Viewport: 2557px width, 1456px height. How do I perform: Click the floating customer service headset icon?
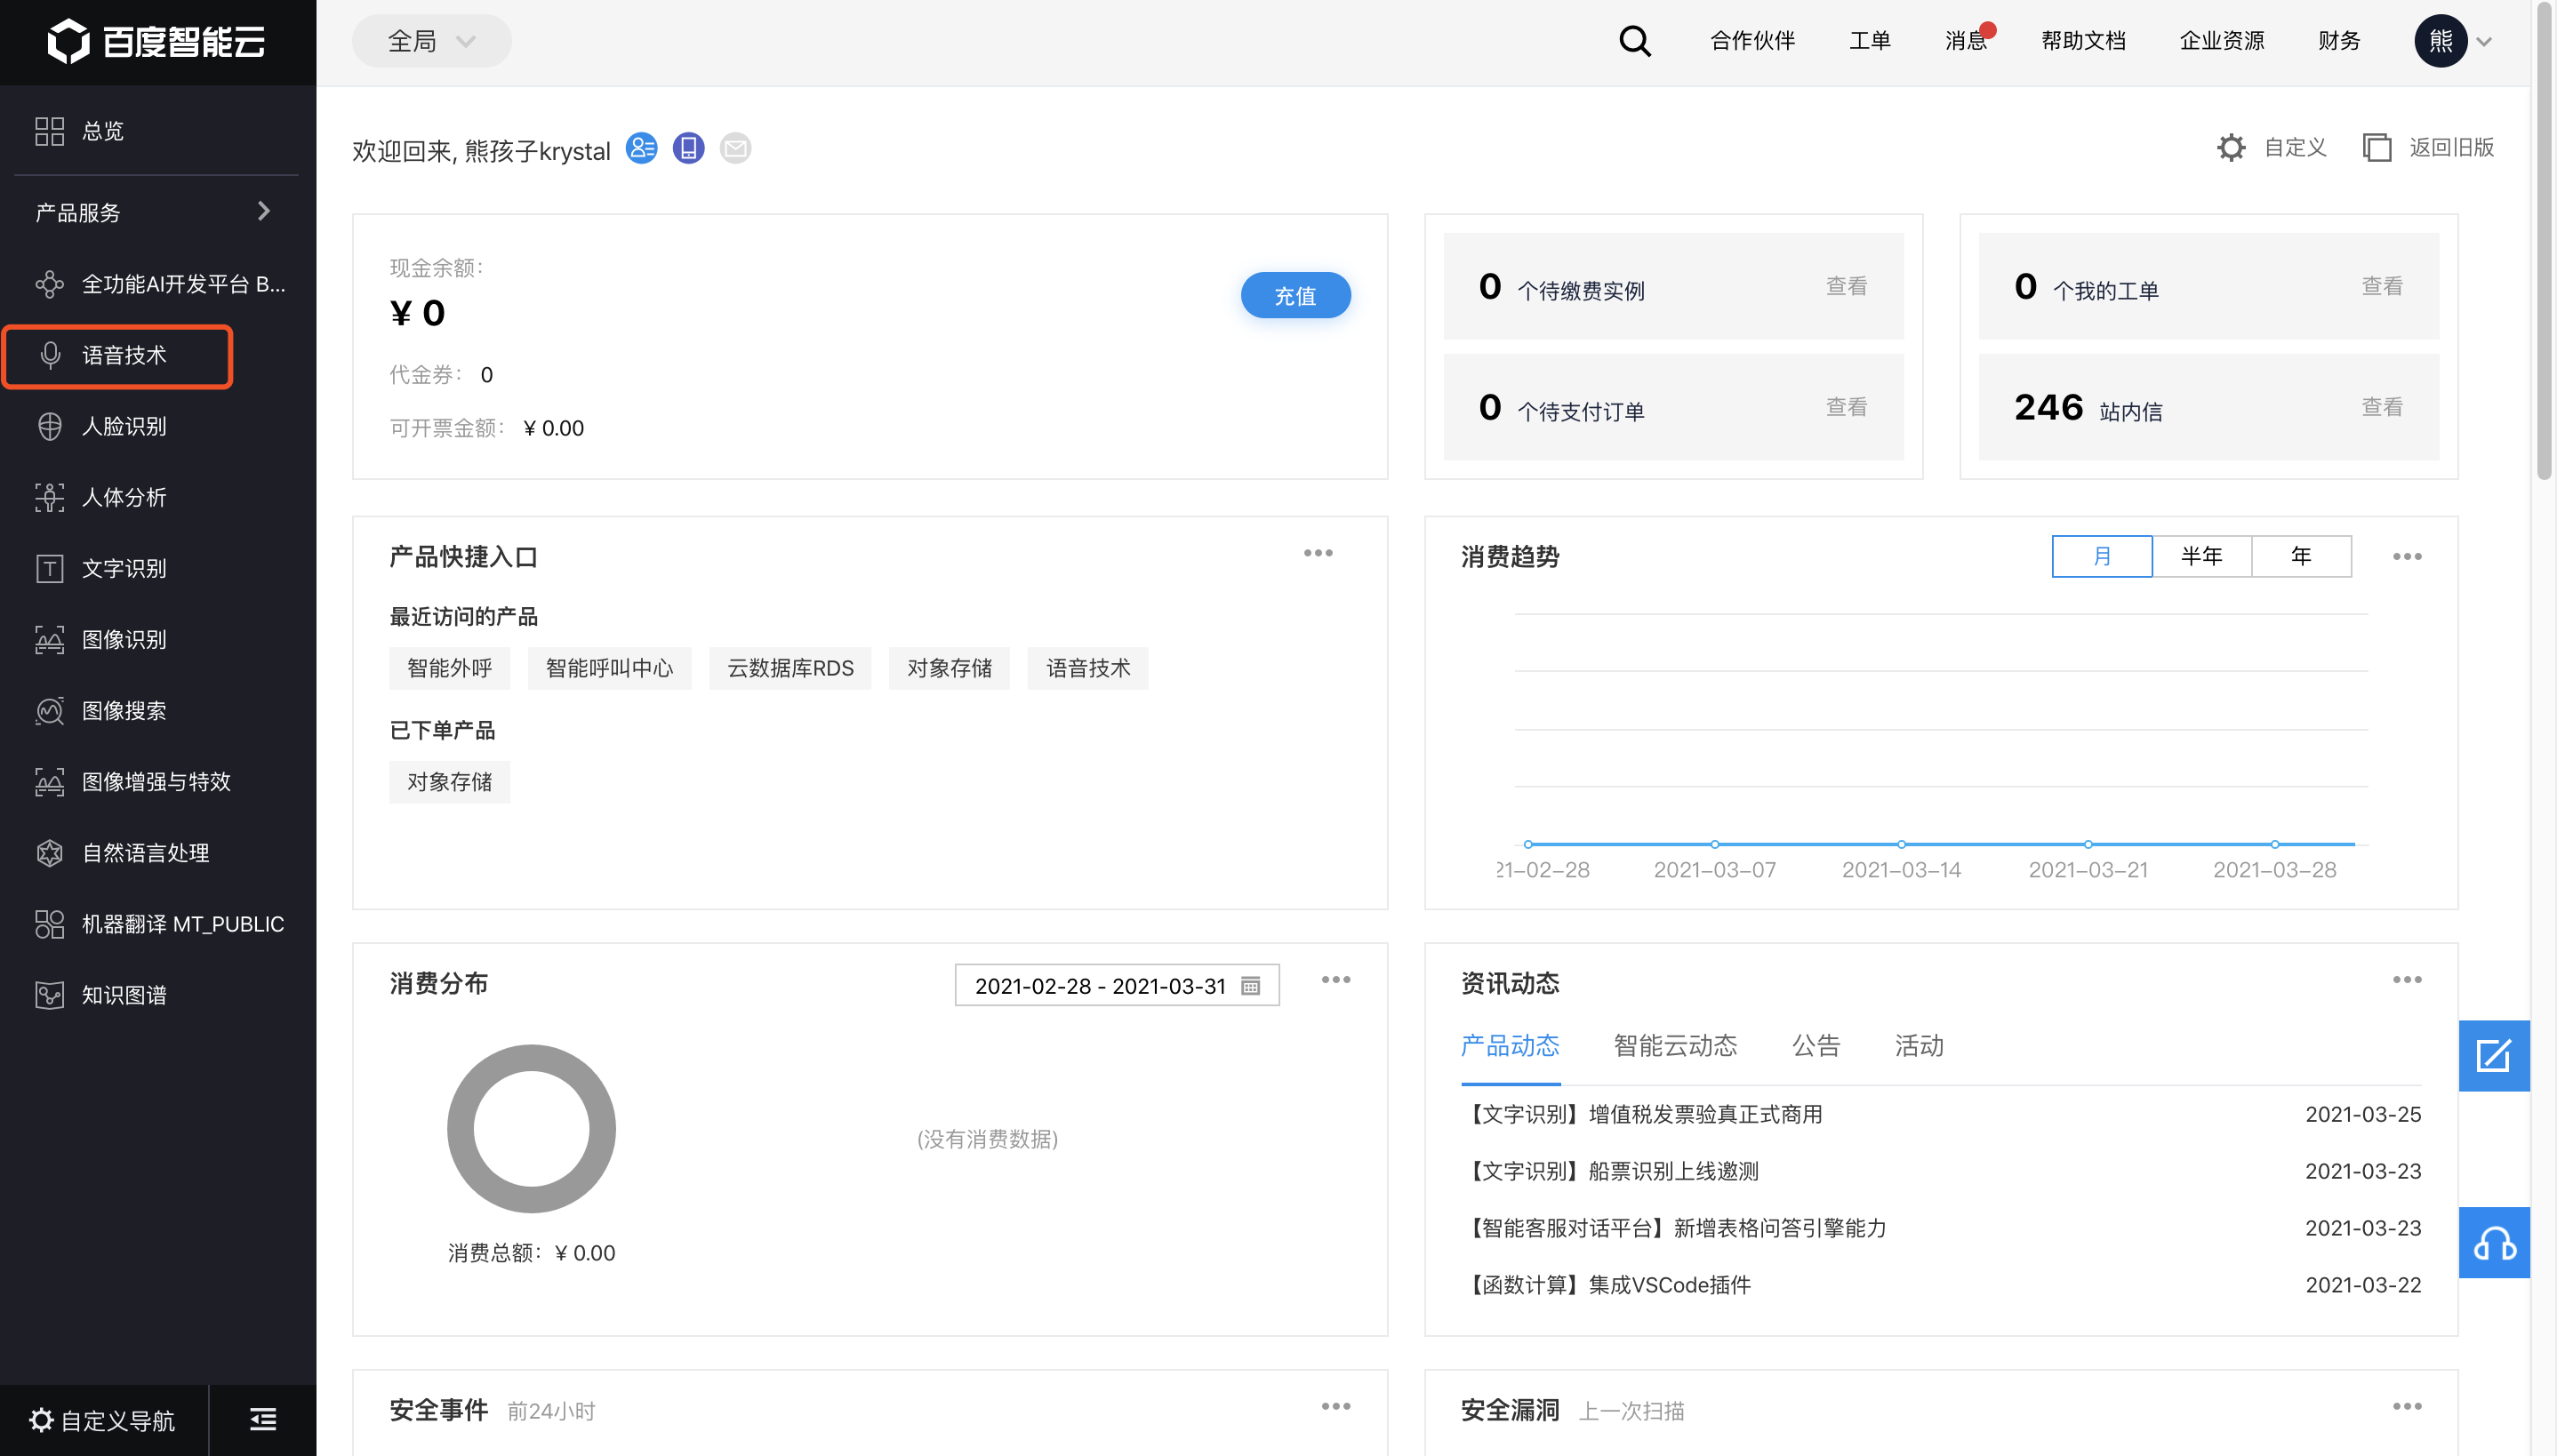(2493, 1242)
